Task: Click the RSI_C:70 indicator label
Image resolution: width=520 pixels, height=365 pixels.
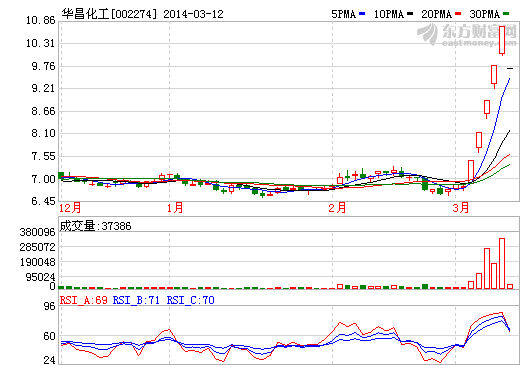Action: [190, 300]
